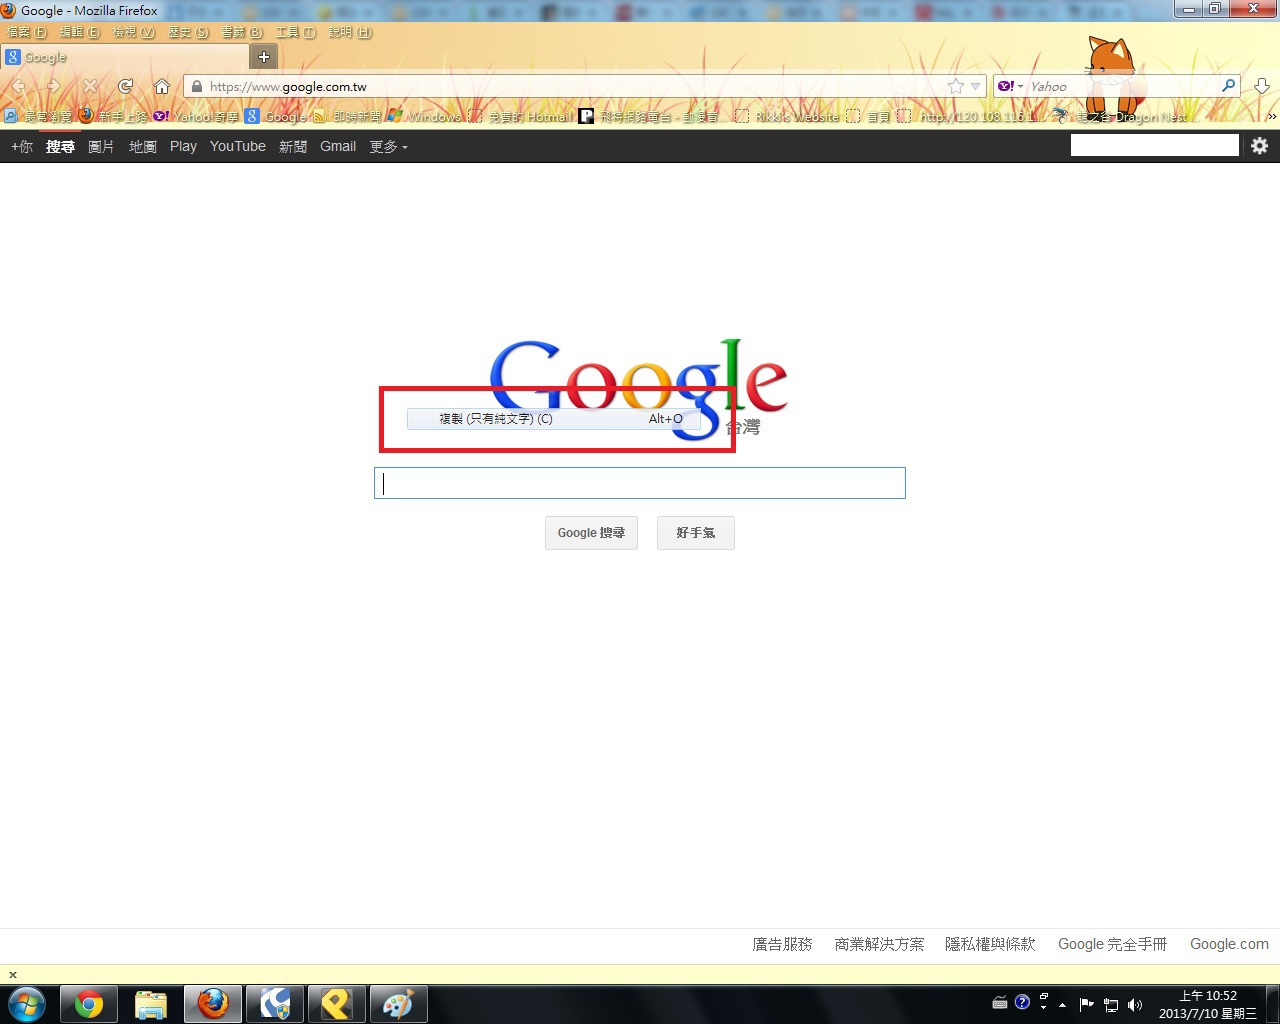Screen dimensions: 1280x1024
Task: Go to 地圖 in Google bar
Action: pyautogui.click(x=143, y=146)
